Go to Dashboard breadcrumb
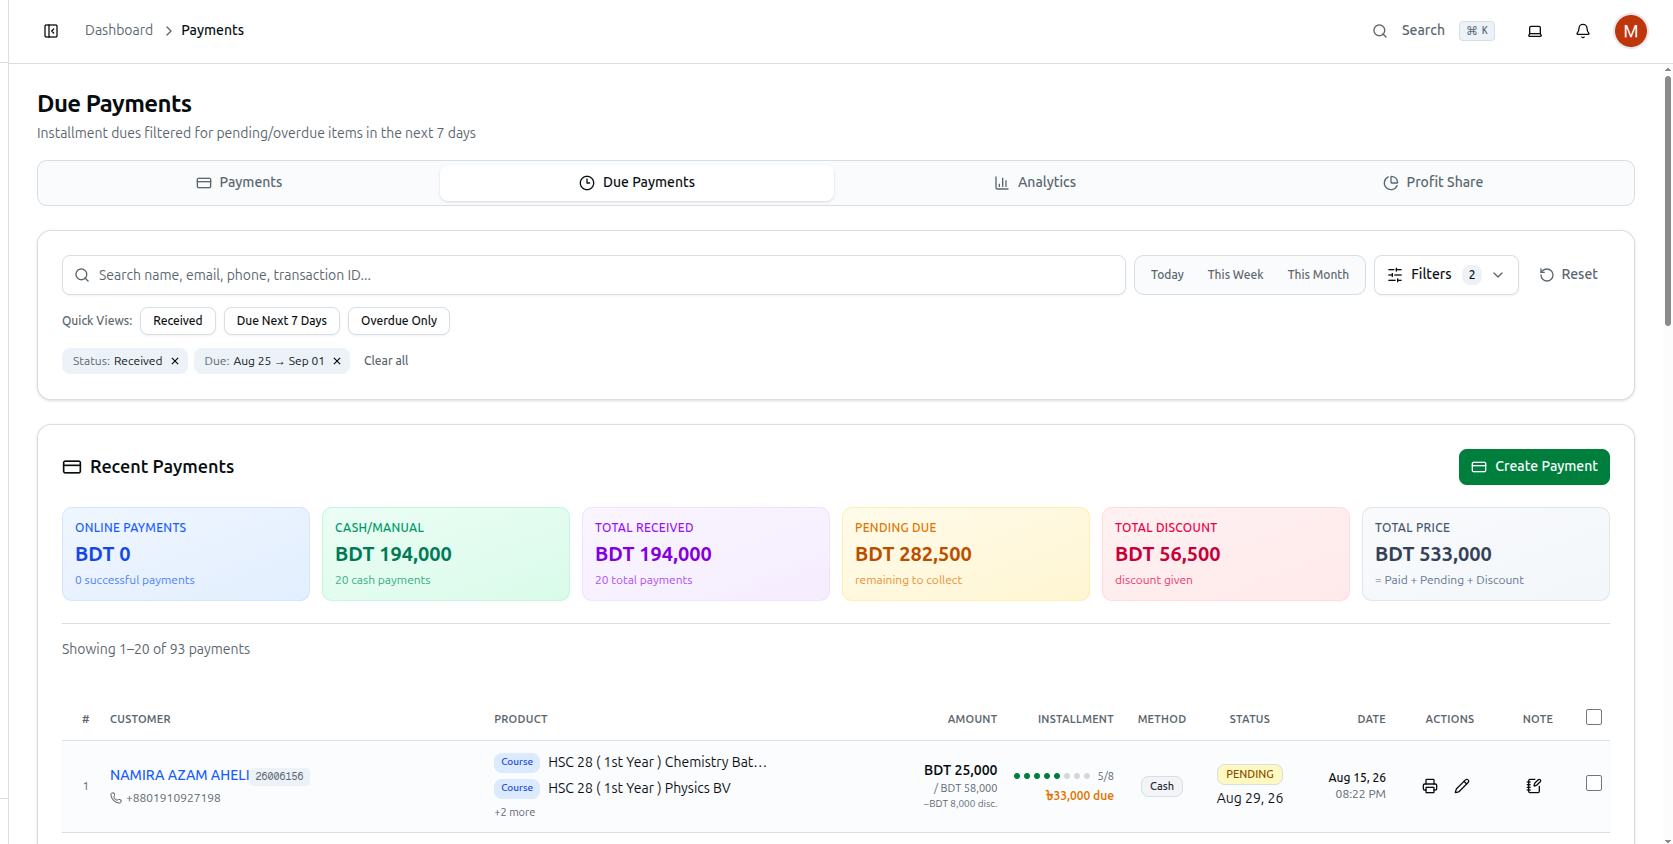This screenshot has width=1673, height=844. tap(119, 30)
